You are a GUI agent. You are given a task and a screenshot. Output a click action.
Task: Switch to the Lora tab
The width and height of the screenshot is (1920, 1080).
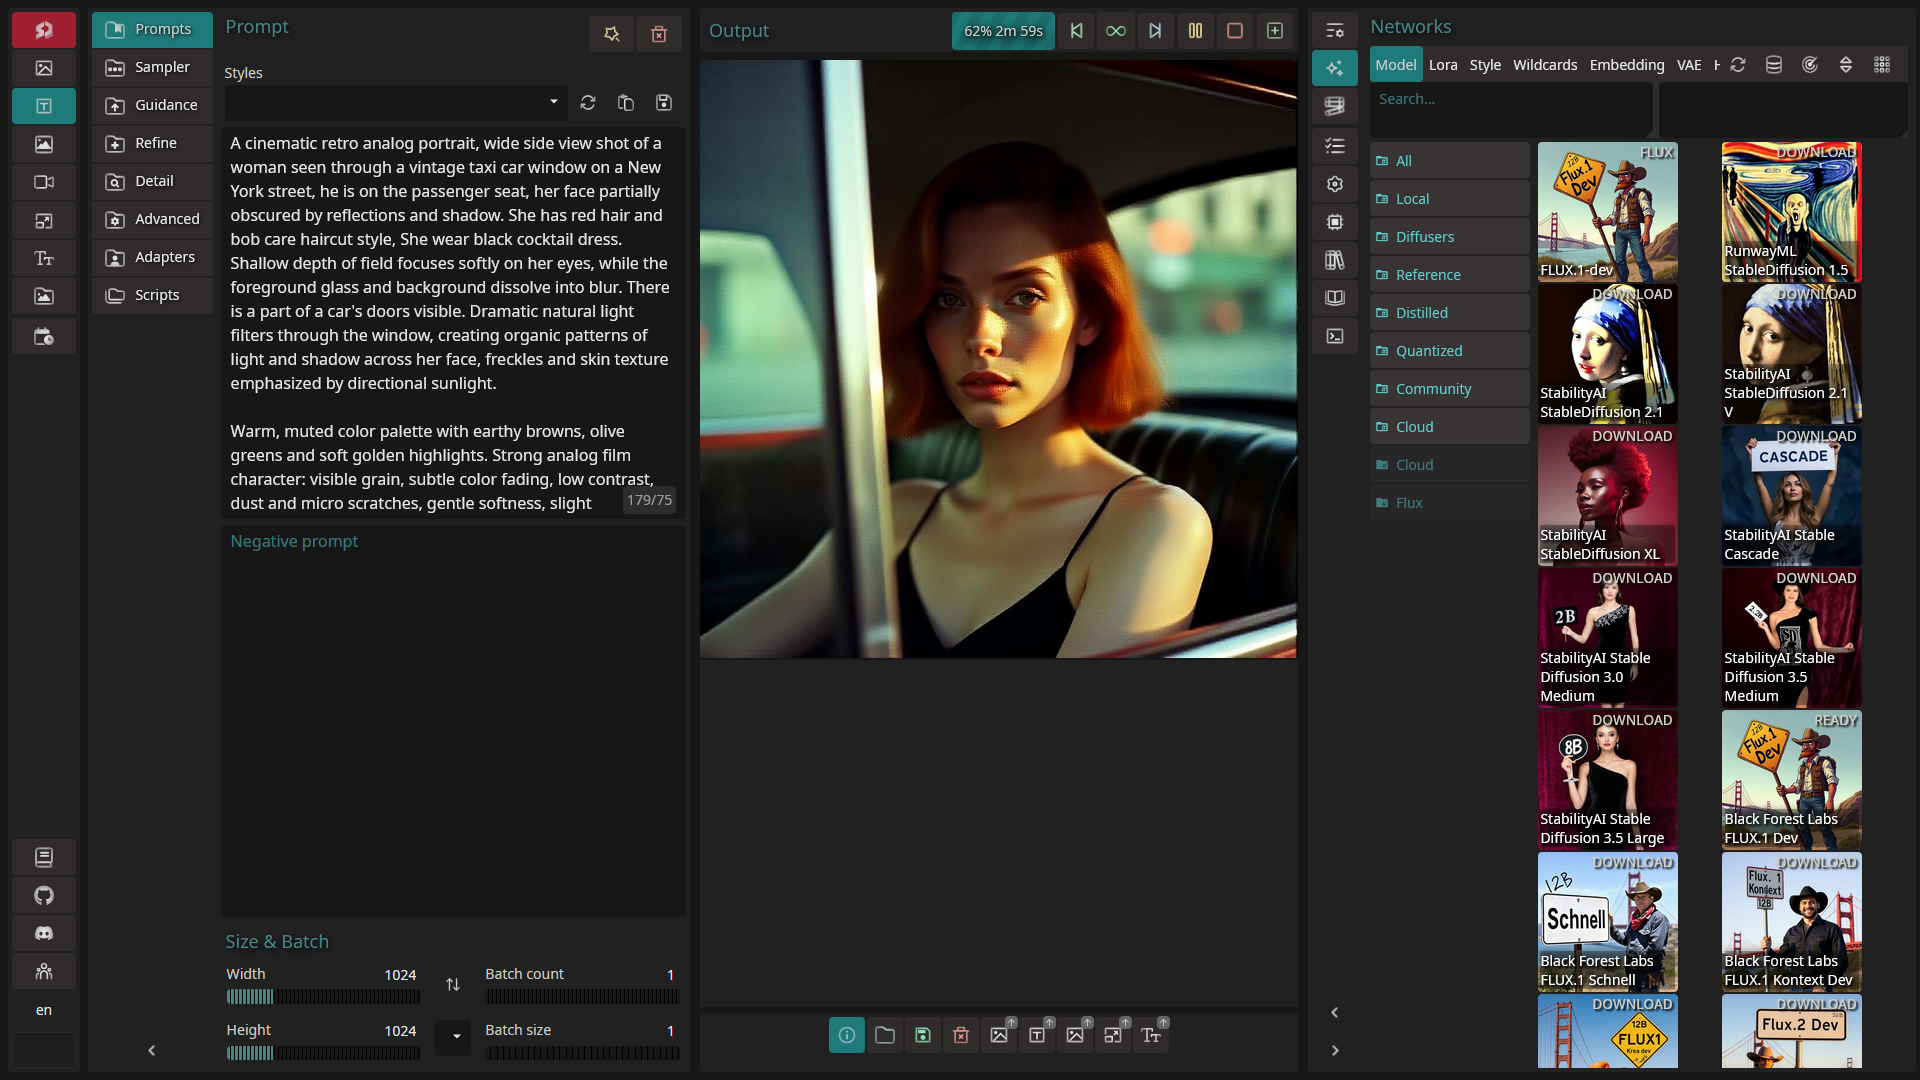pos(1443,65)
